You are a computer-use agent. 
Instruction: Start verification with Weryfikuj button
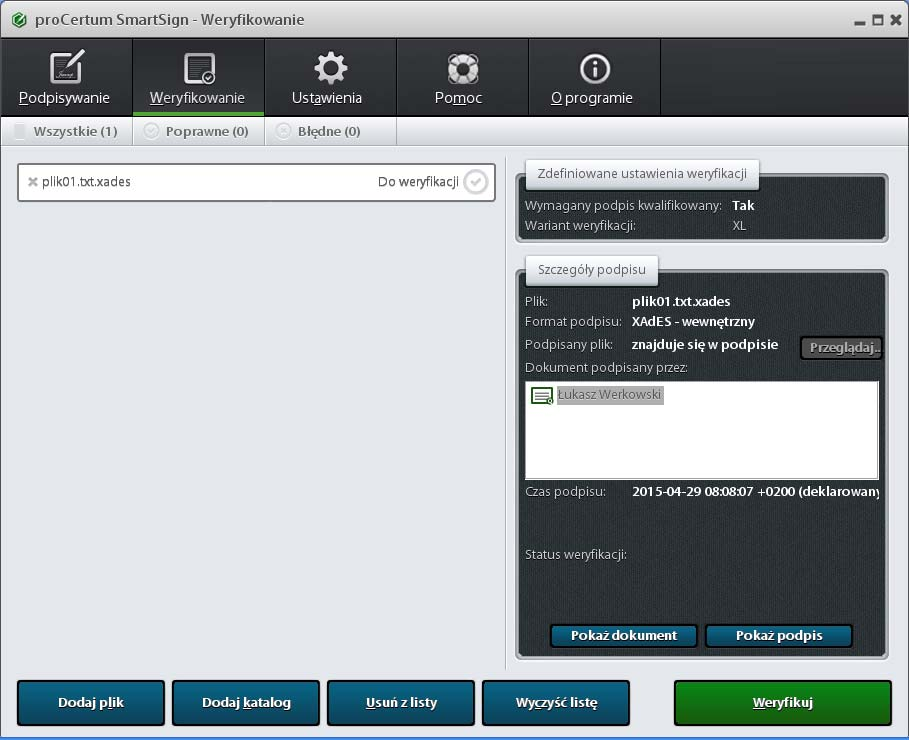pyautogui.click(x=783, y=703)
